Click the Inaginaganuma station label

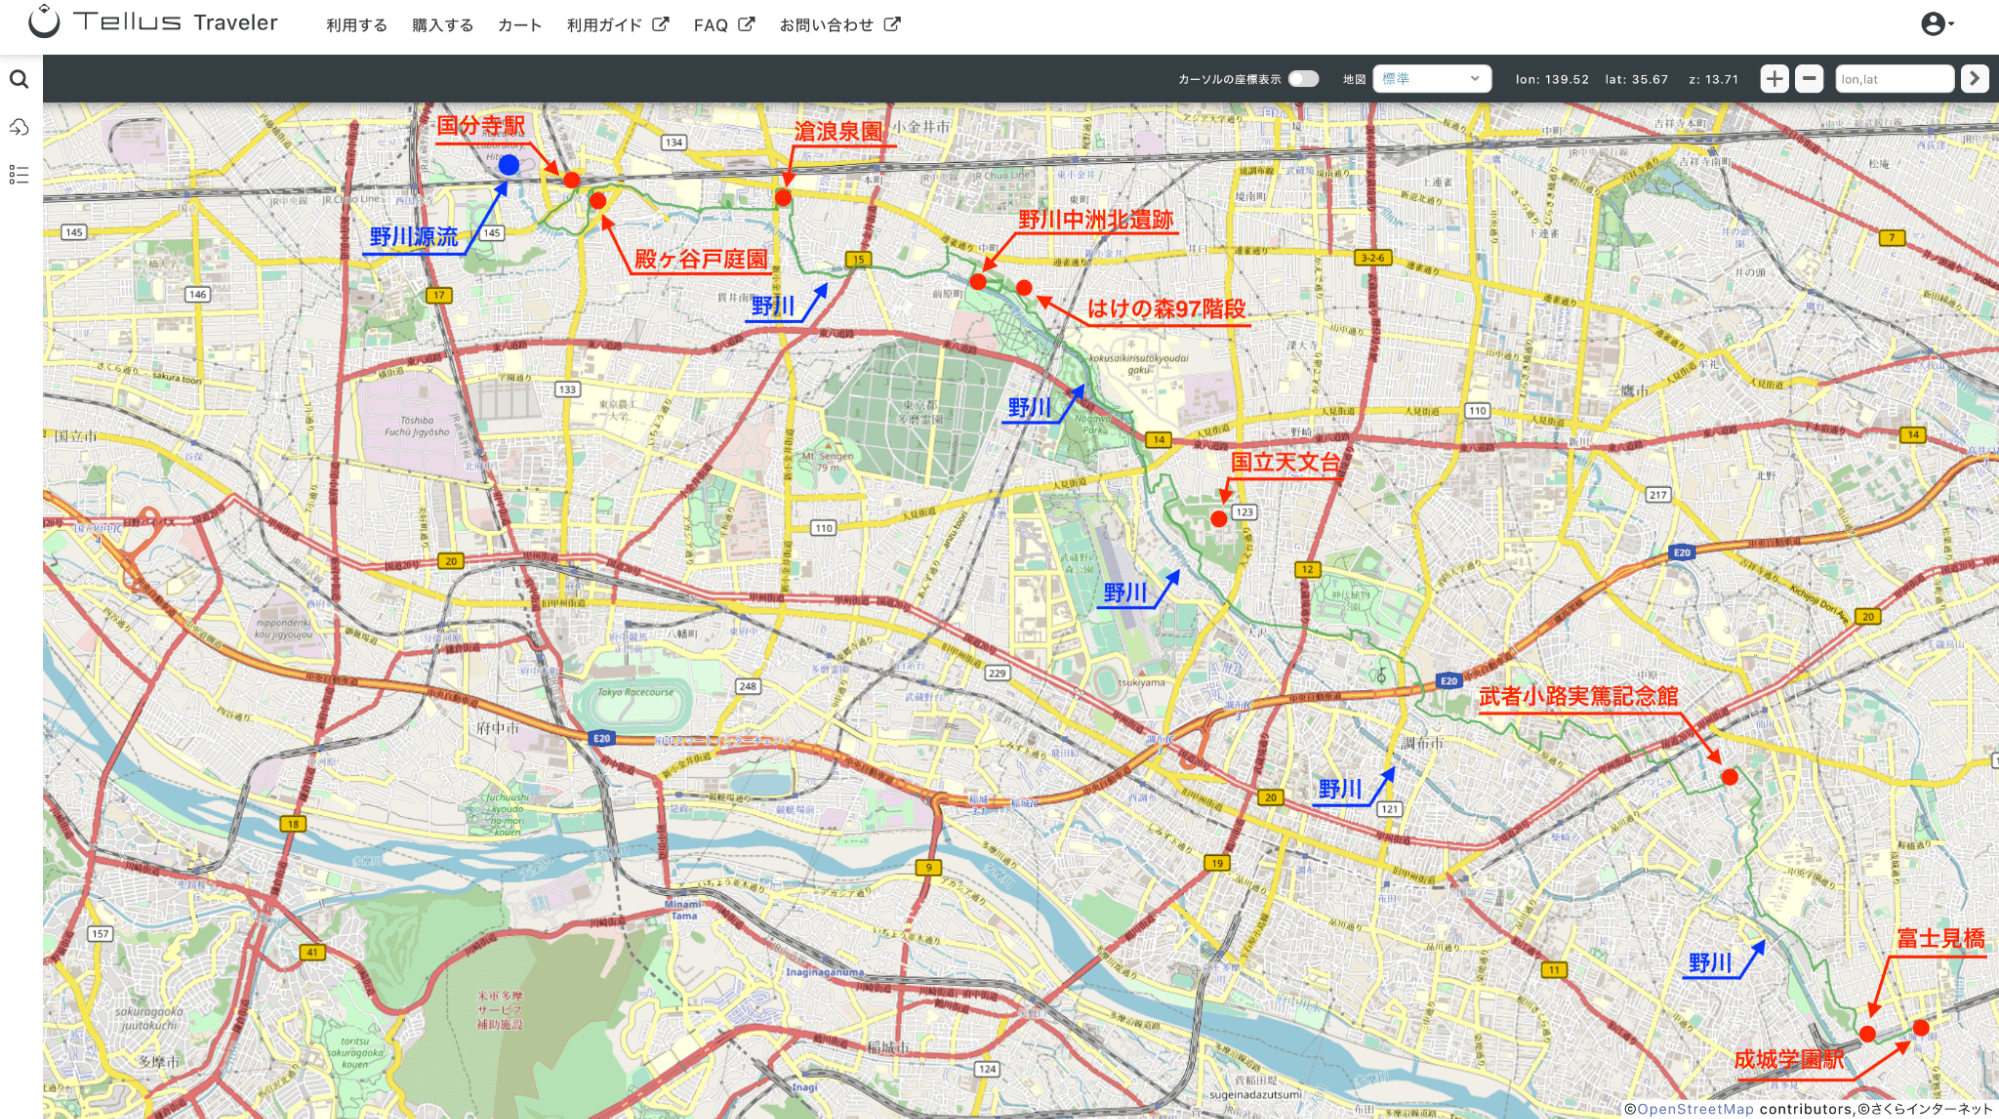(824, 972)
